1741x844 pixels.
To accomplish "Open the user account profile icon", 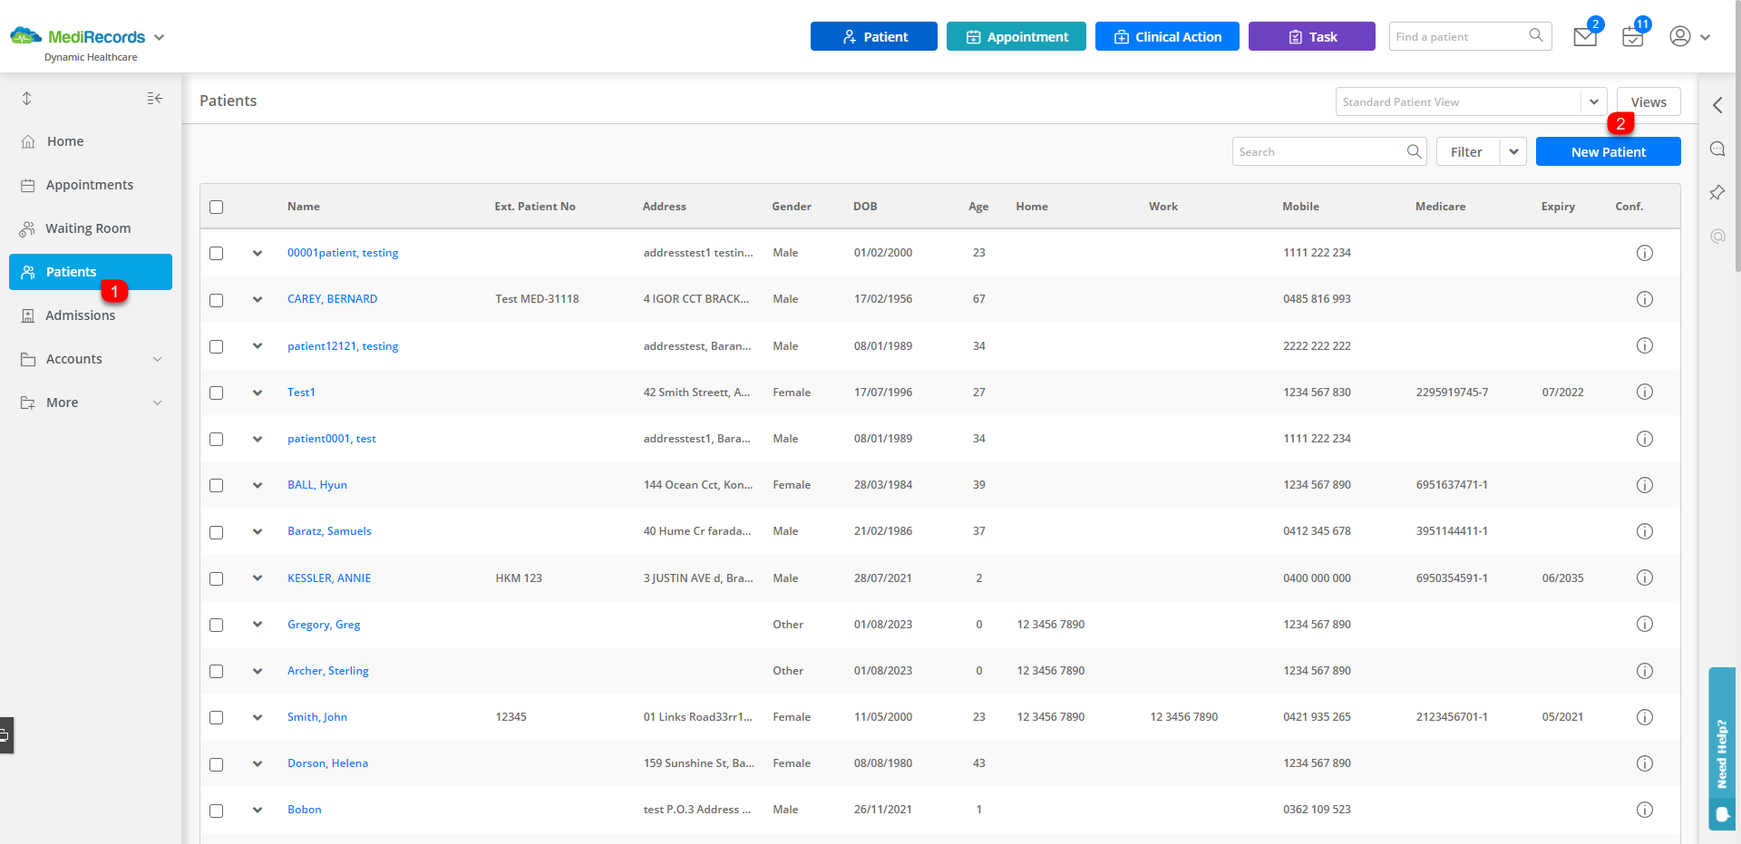I will coord(1680,37).
